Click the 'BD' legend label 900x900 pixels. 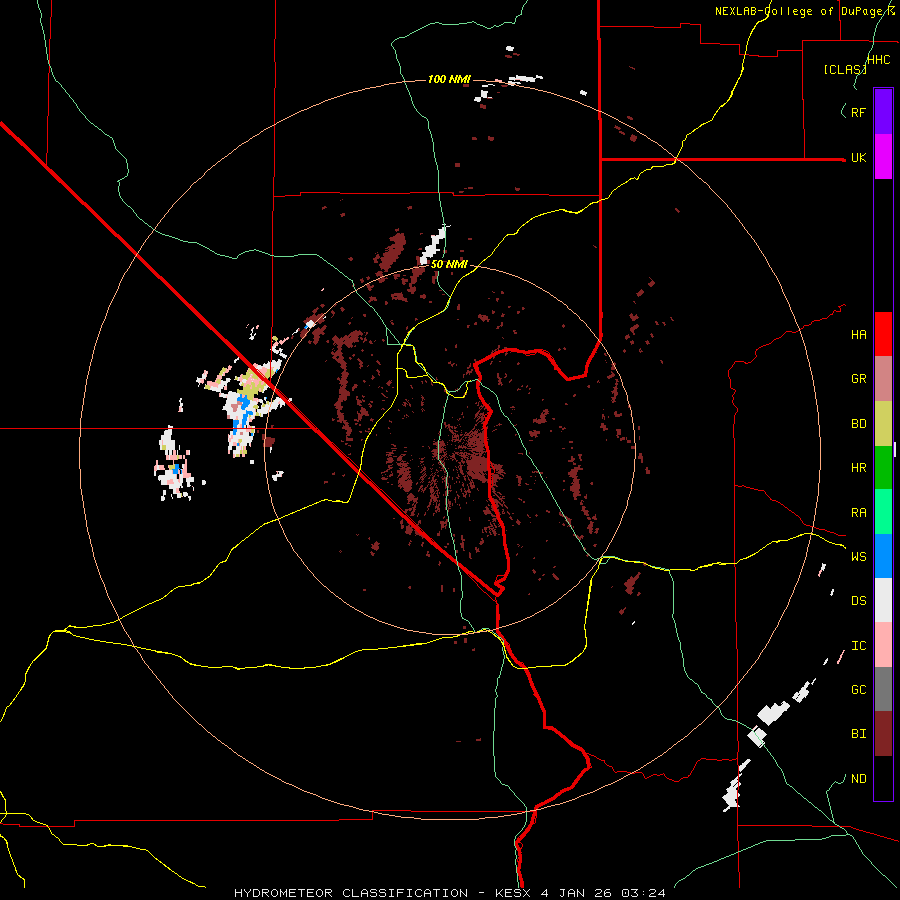click(858, 424)
